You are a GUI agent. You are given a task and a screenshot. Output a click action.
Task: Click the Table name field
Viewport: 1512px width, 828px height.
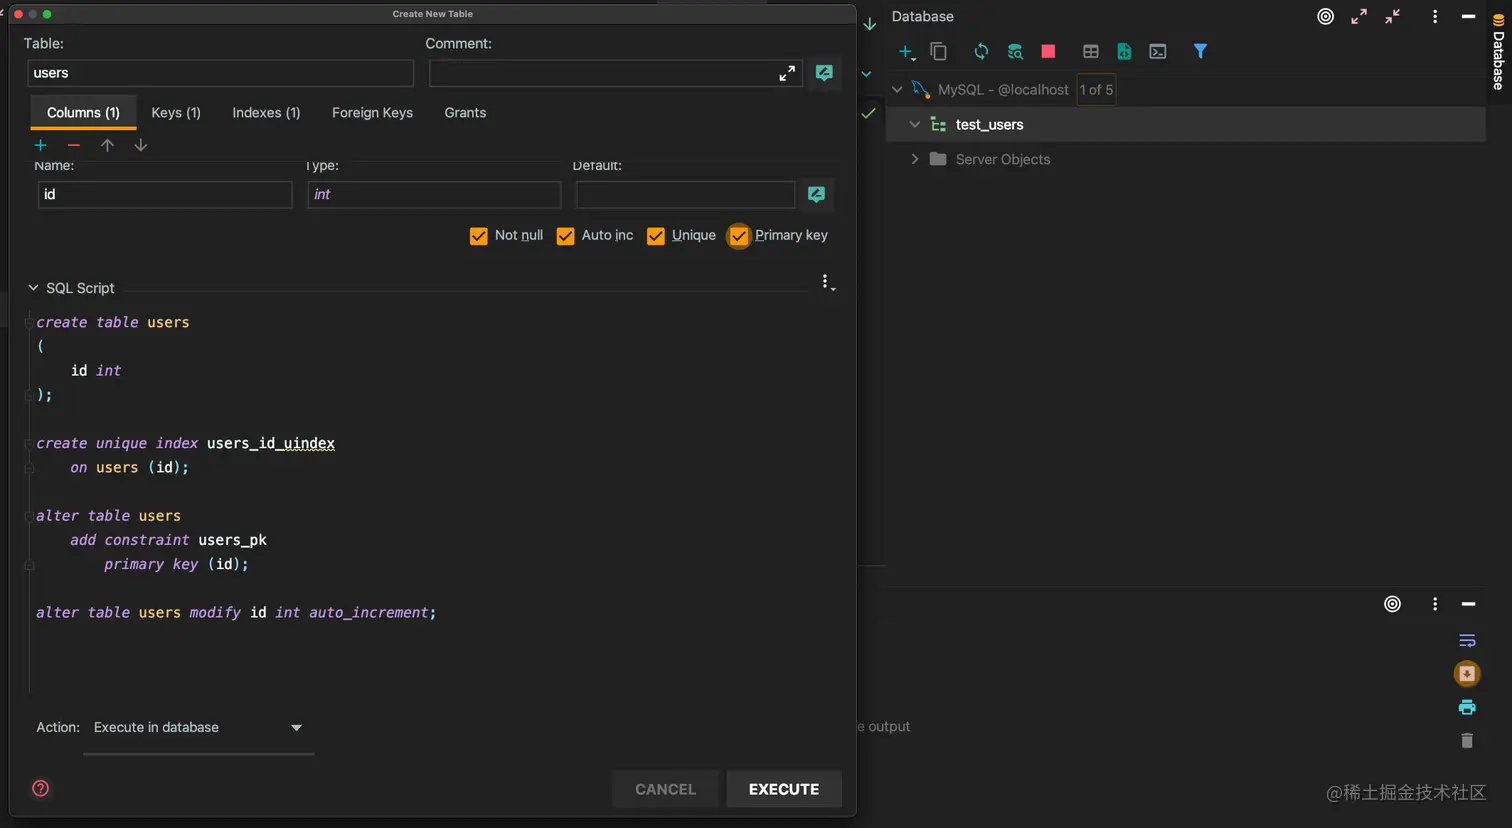point(220,73)
